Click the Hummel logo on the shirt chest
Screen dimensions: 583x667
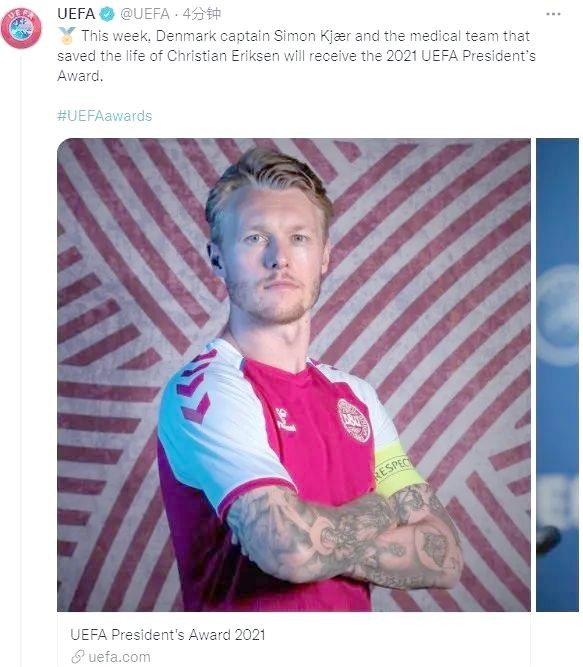(x=284, y=420)
